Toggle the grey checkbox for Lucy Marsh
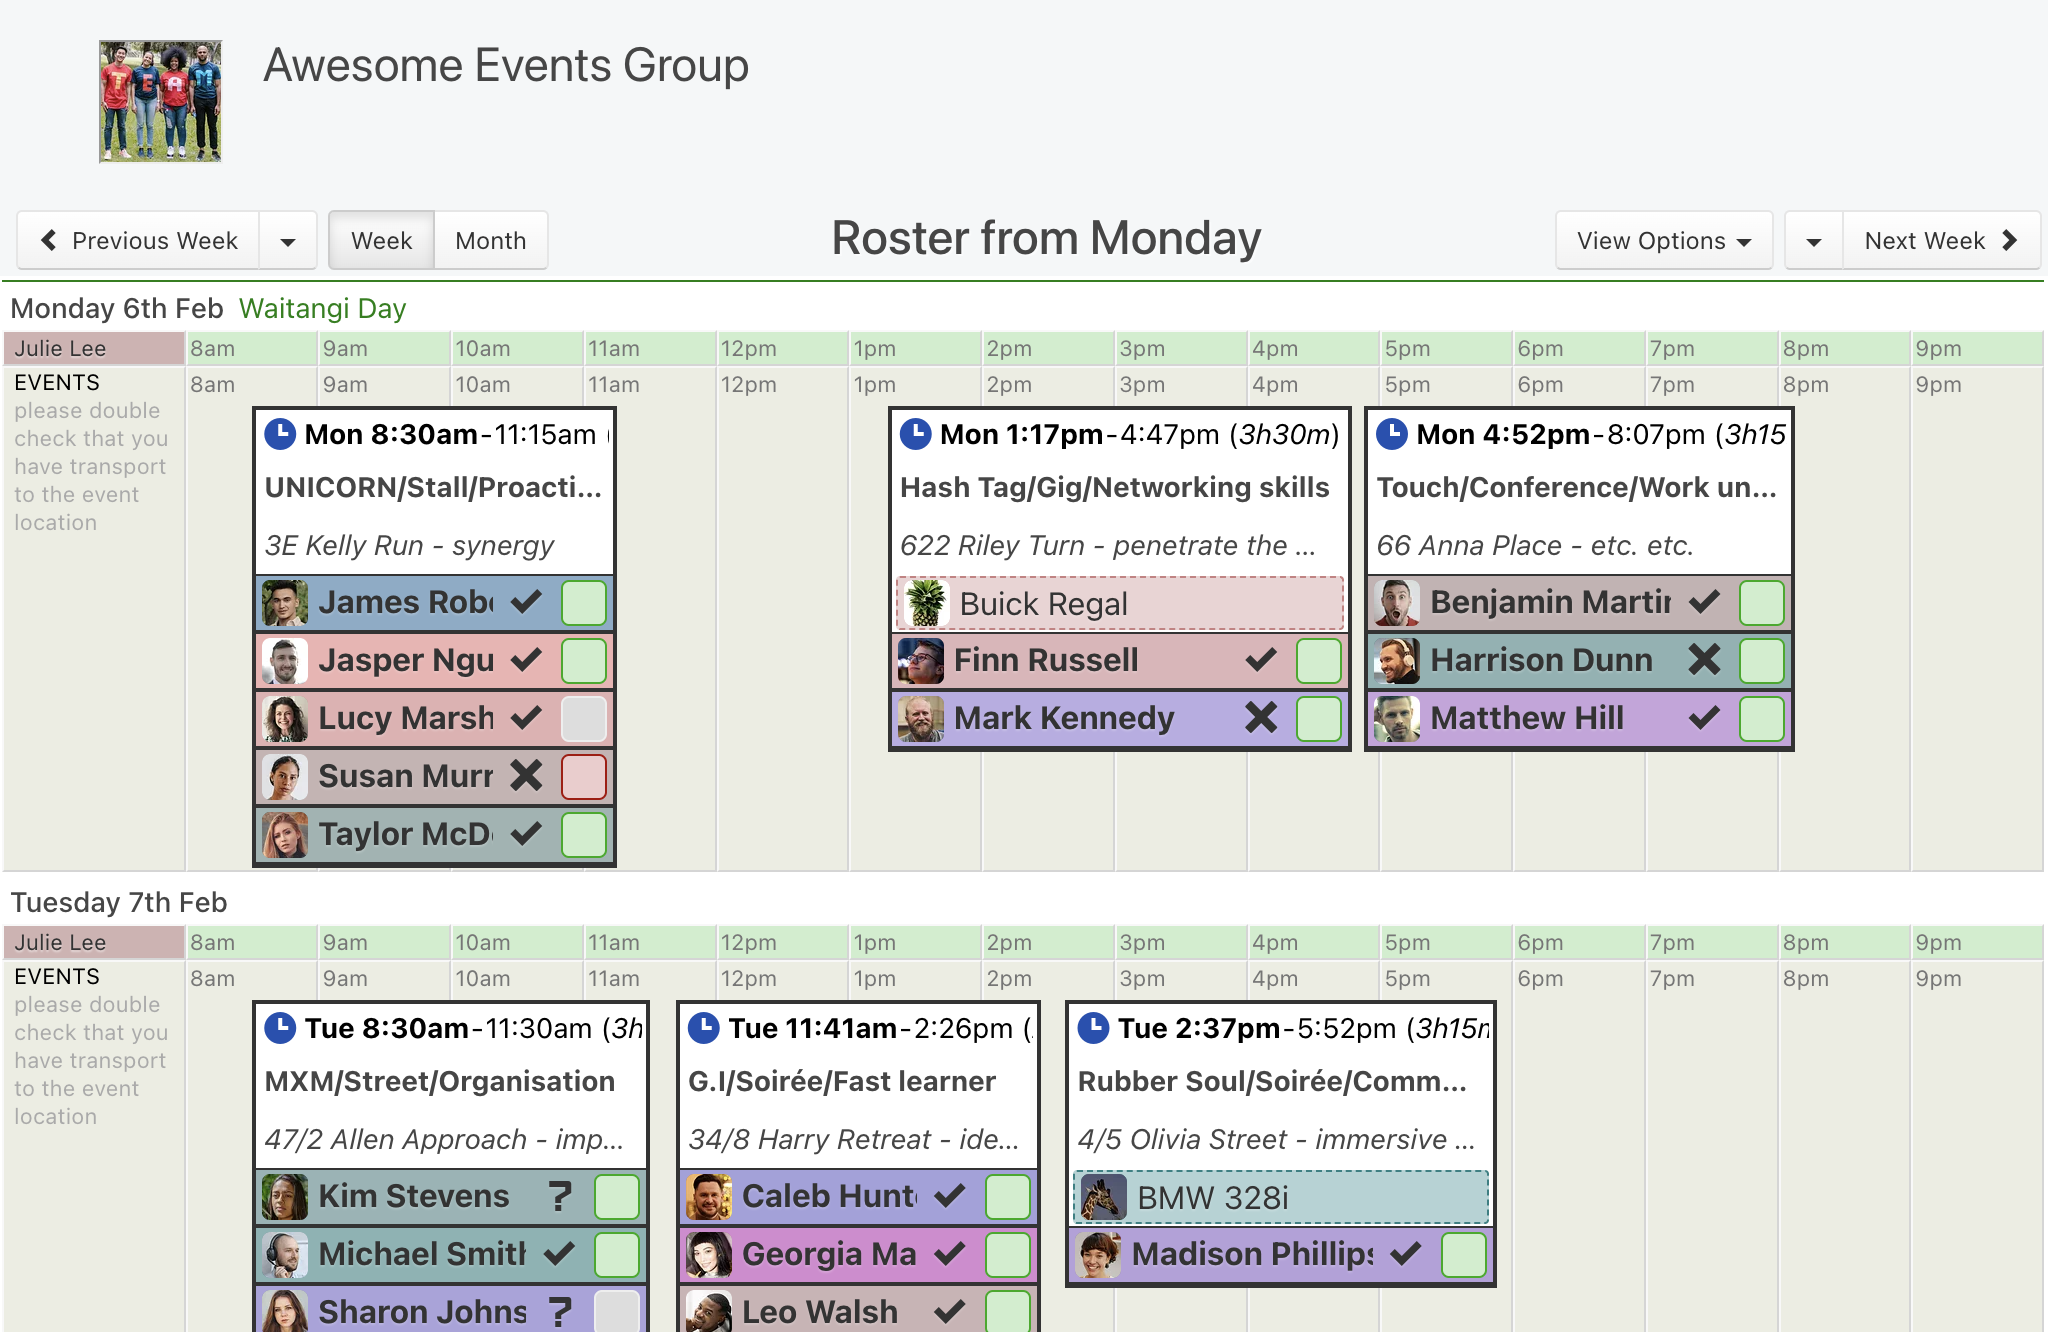2048x1332 pixels. tap(584, 718)
